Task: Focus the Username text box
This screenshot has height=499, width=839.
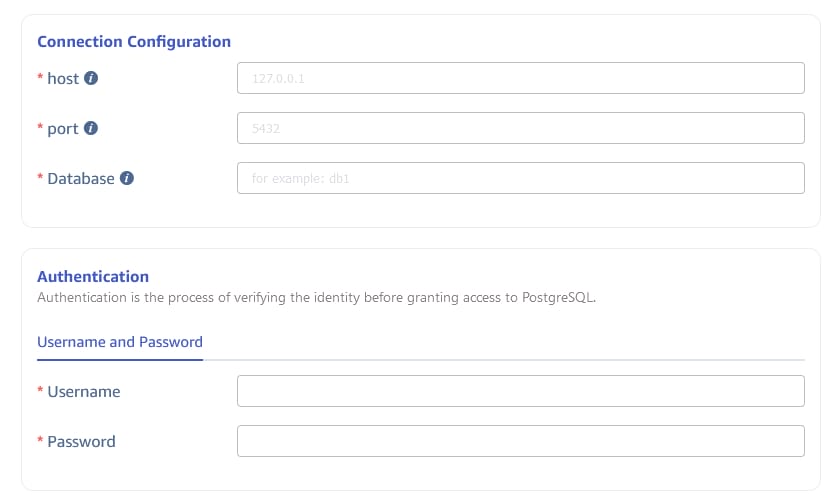Action: click(520, 391)
